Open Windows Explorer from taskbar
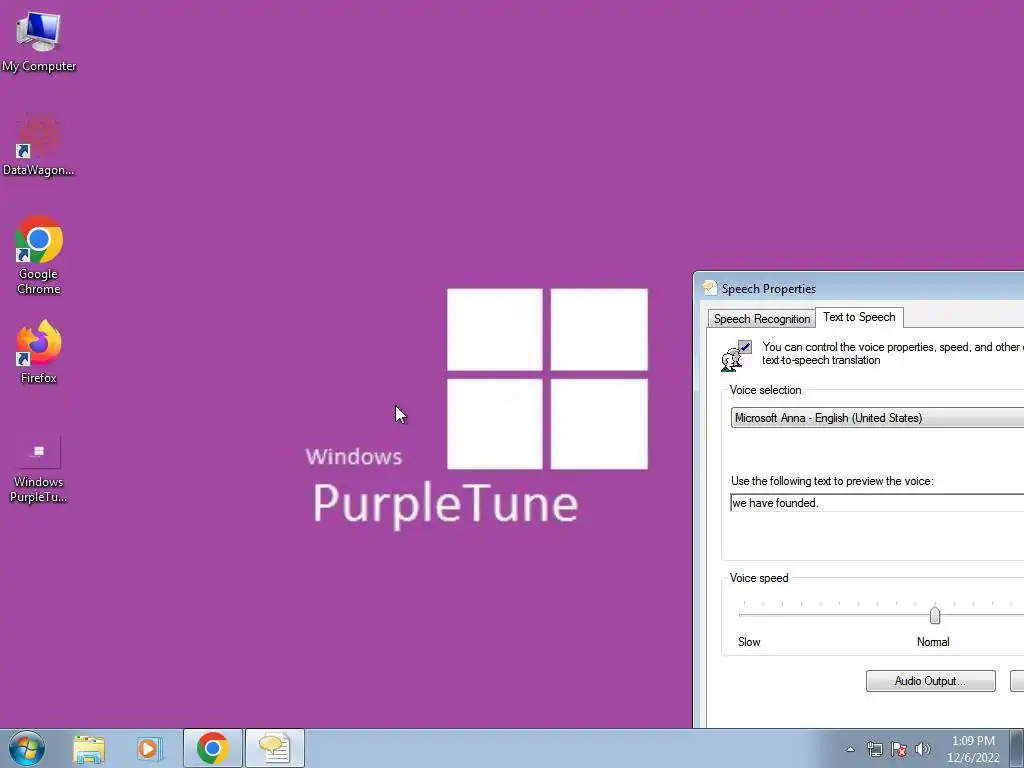1024x768 pixels. (89, 748)
